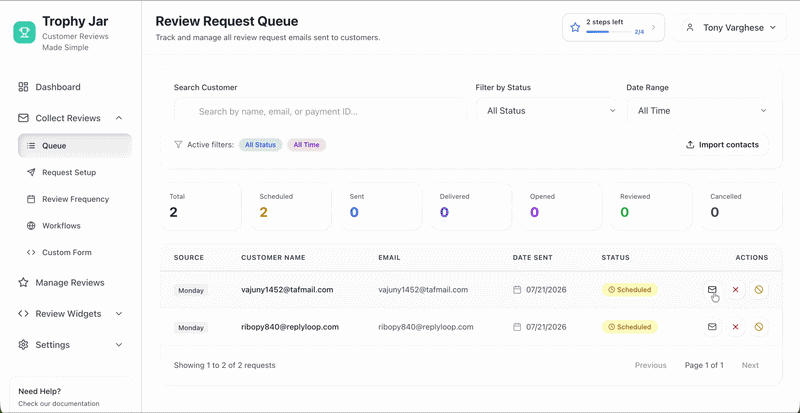This screenshot has width=800, height=413.
Task: Click the block icon in ribopy840 row
Action: (759, 327)
